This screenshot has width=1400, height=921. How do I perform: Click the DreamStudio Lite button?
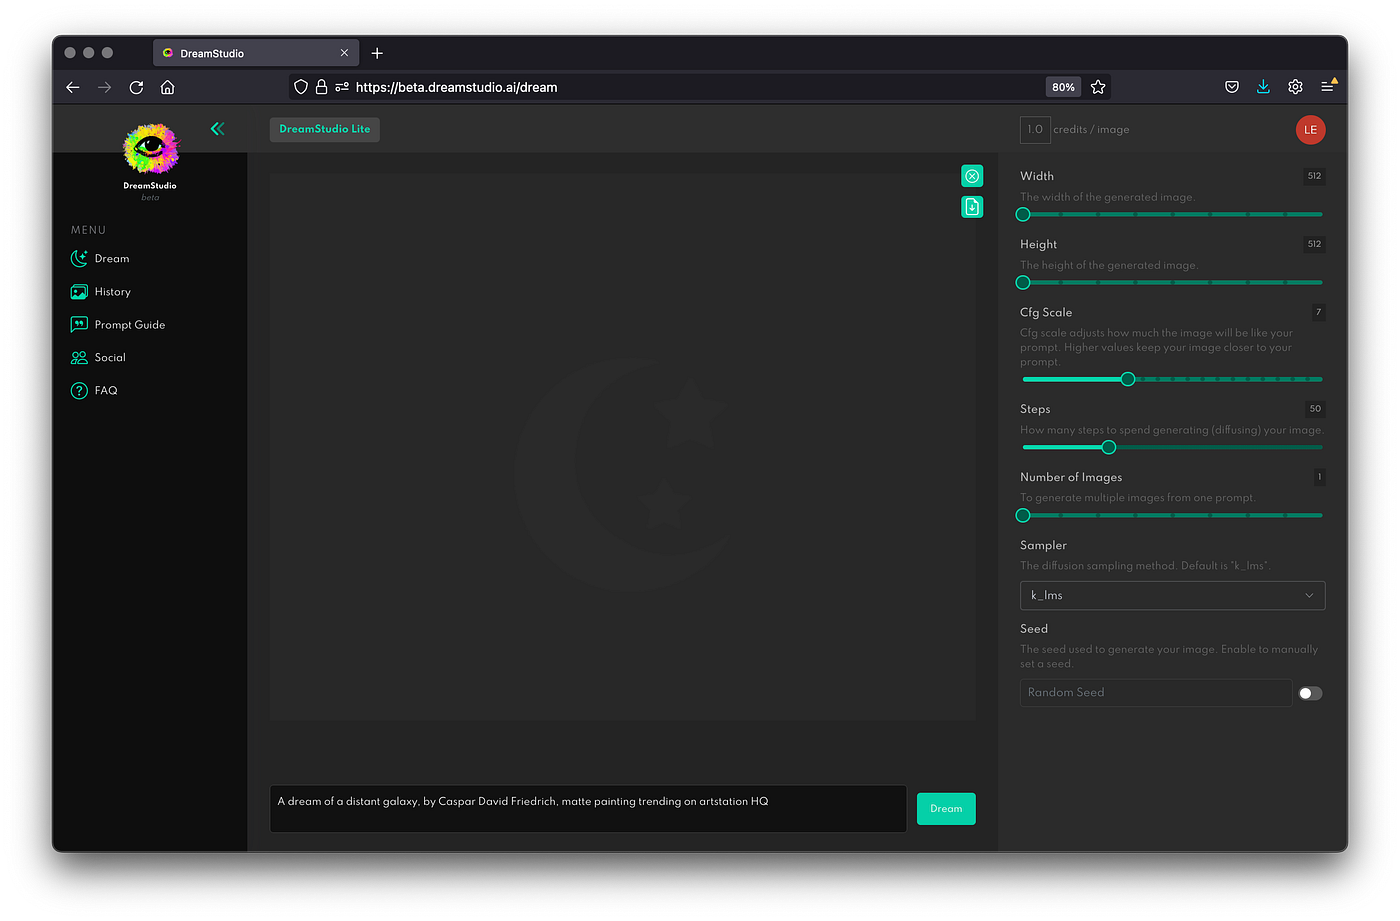[324, 129]
